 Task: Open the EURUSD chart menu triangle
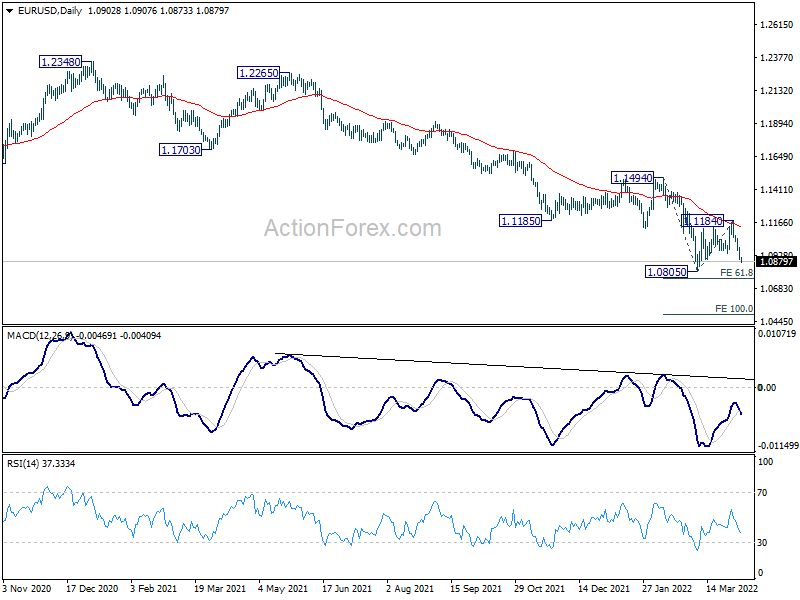tap(9, 11)
